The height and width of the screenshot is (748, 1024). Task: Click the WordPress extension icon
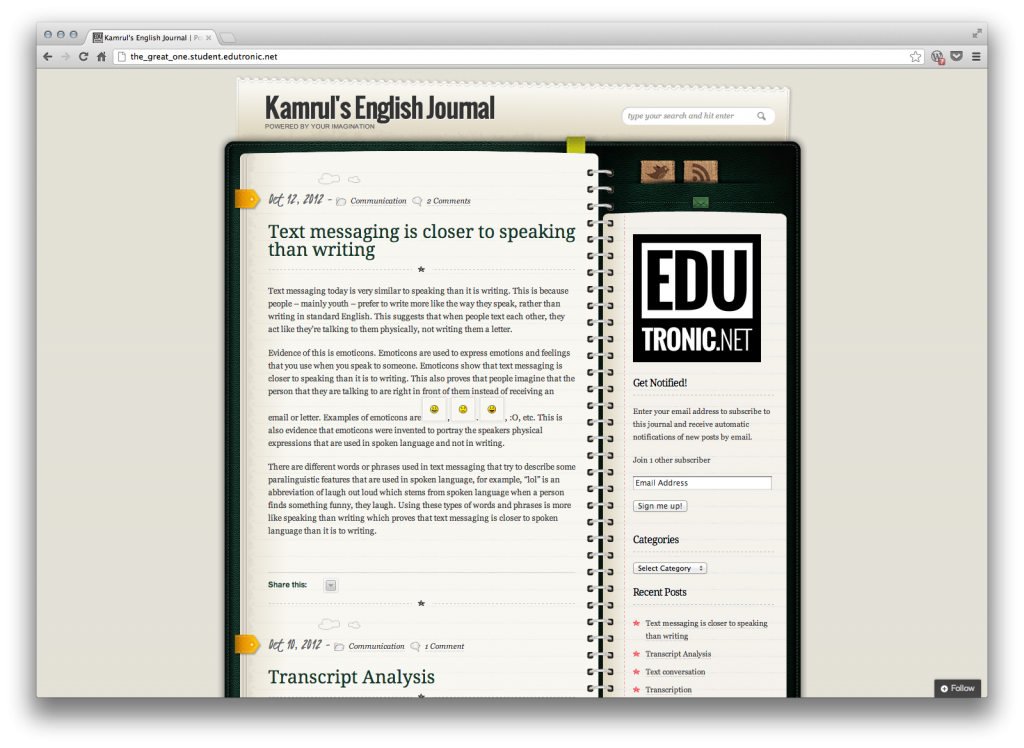pos(938,57)
